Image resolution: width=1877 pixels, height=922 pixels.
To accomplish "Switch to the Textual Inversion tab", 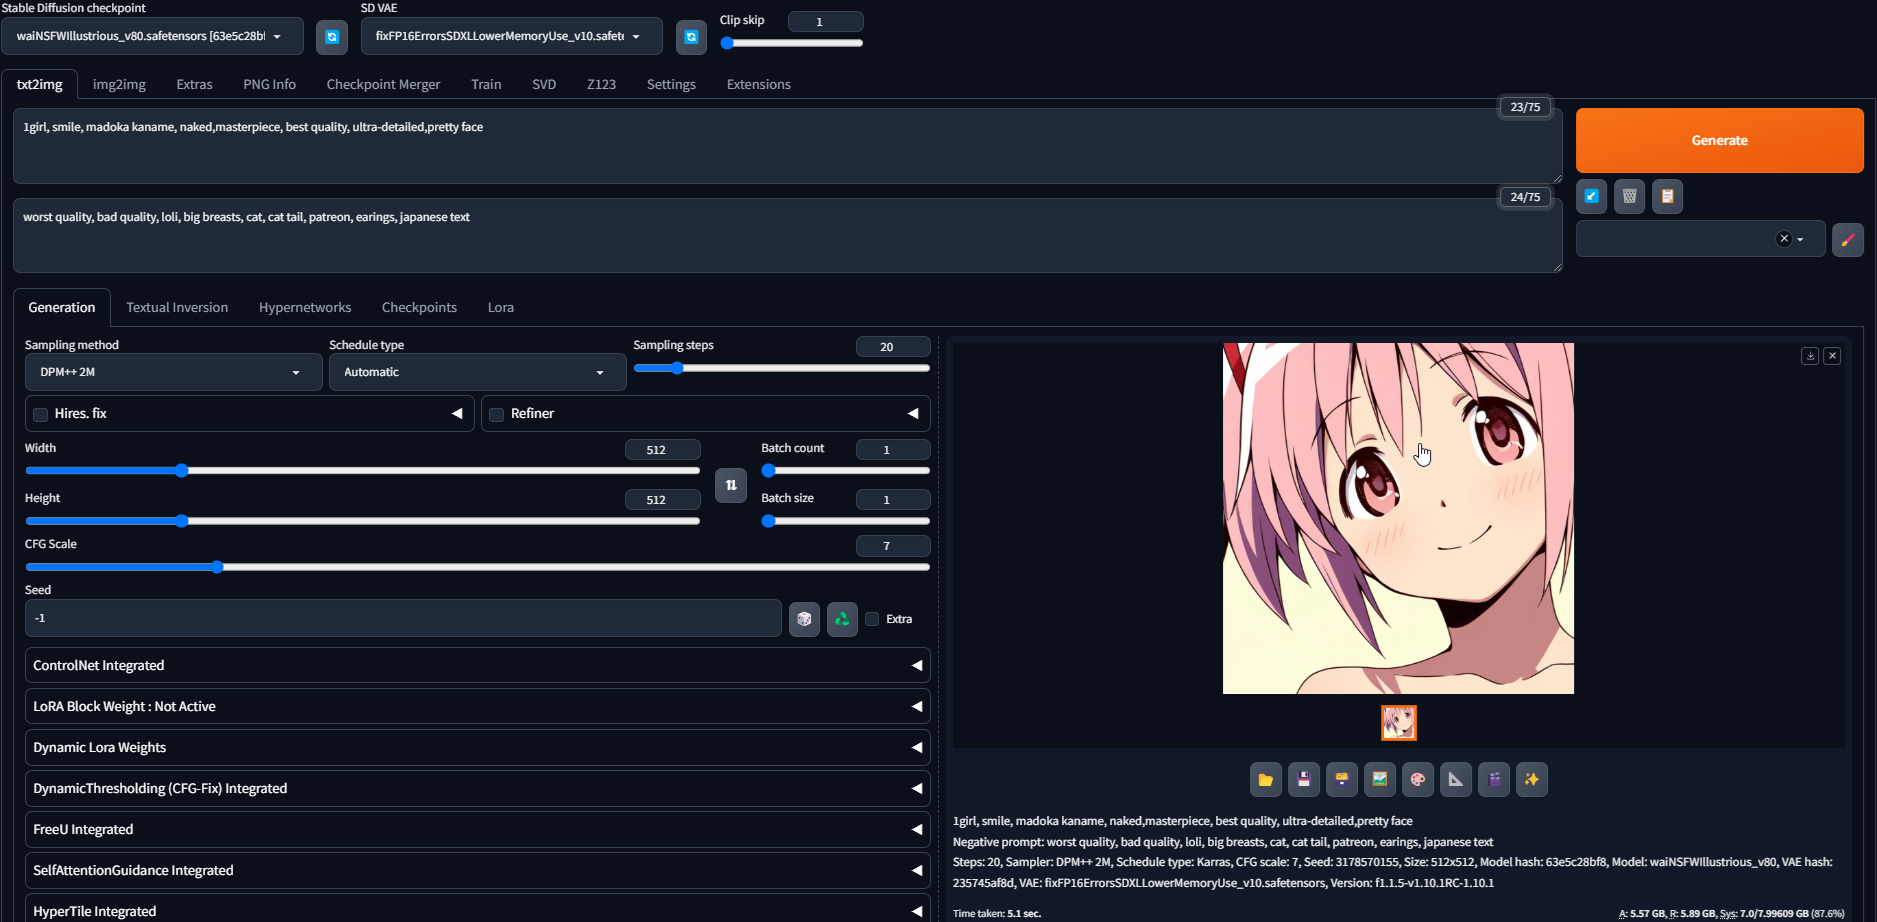I will click(177, 307).
